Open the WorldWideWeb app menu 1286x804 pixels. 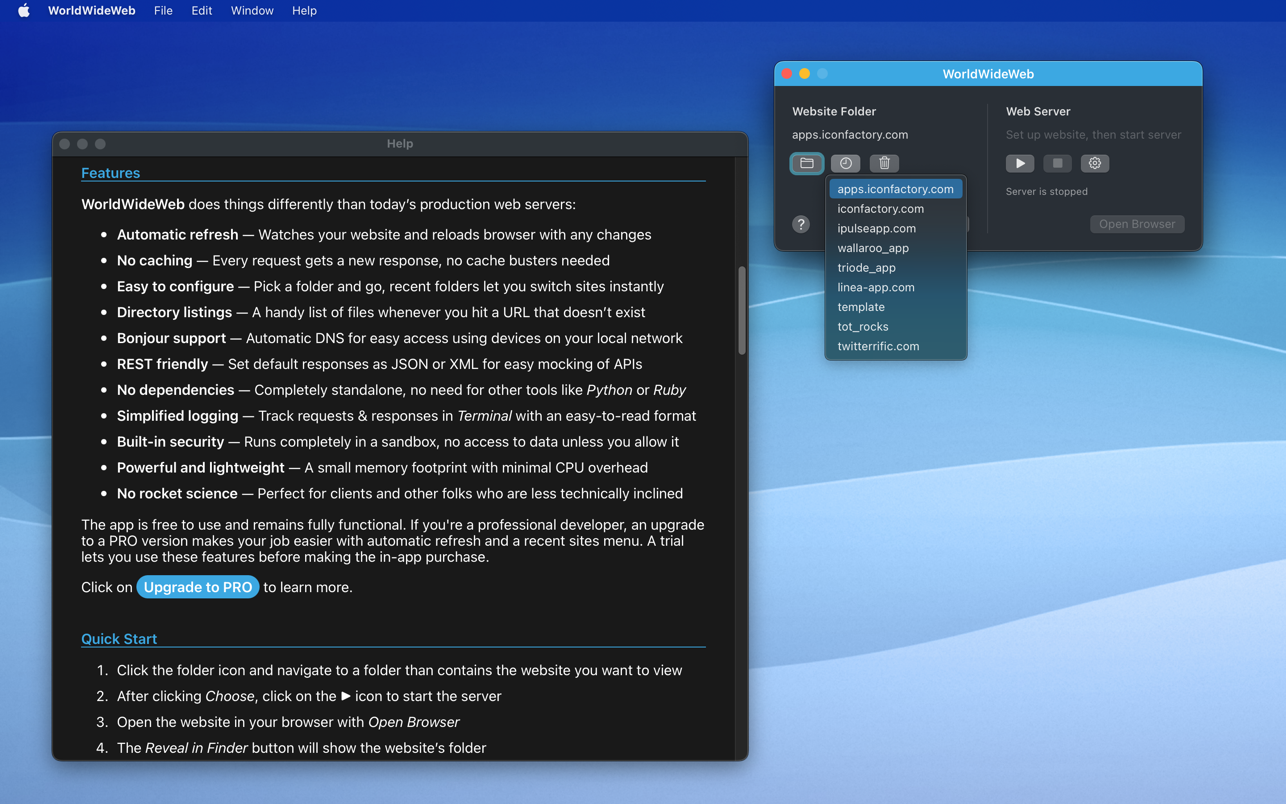click(x=91, y=11)
